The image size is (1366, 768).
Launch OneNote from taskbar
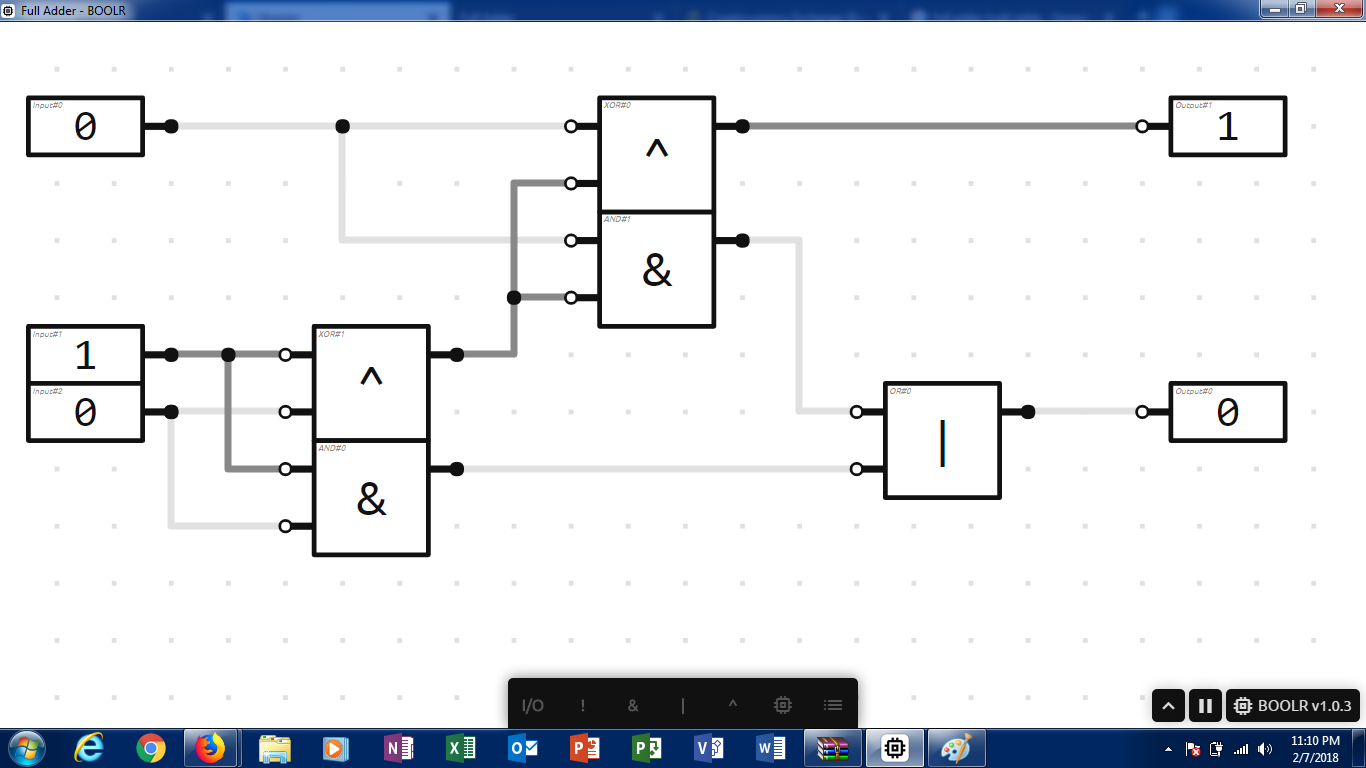click(x=398, y=747)
